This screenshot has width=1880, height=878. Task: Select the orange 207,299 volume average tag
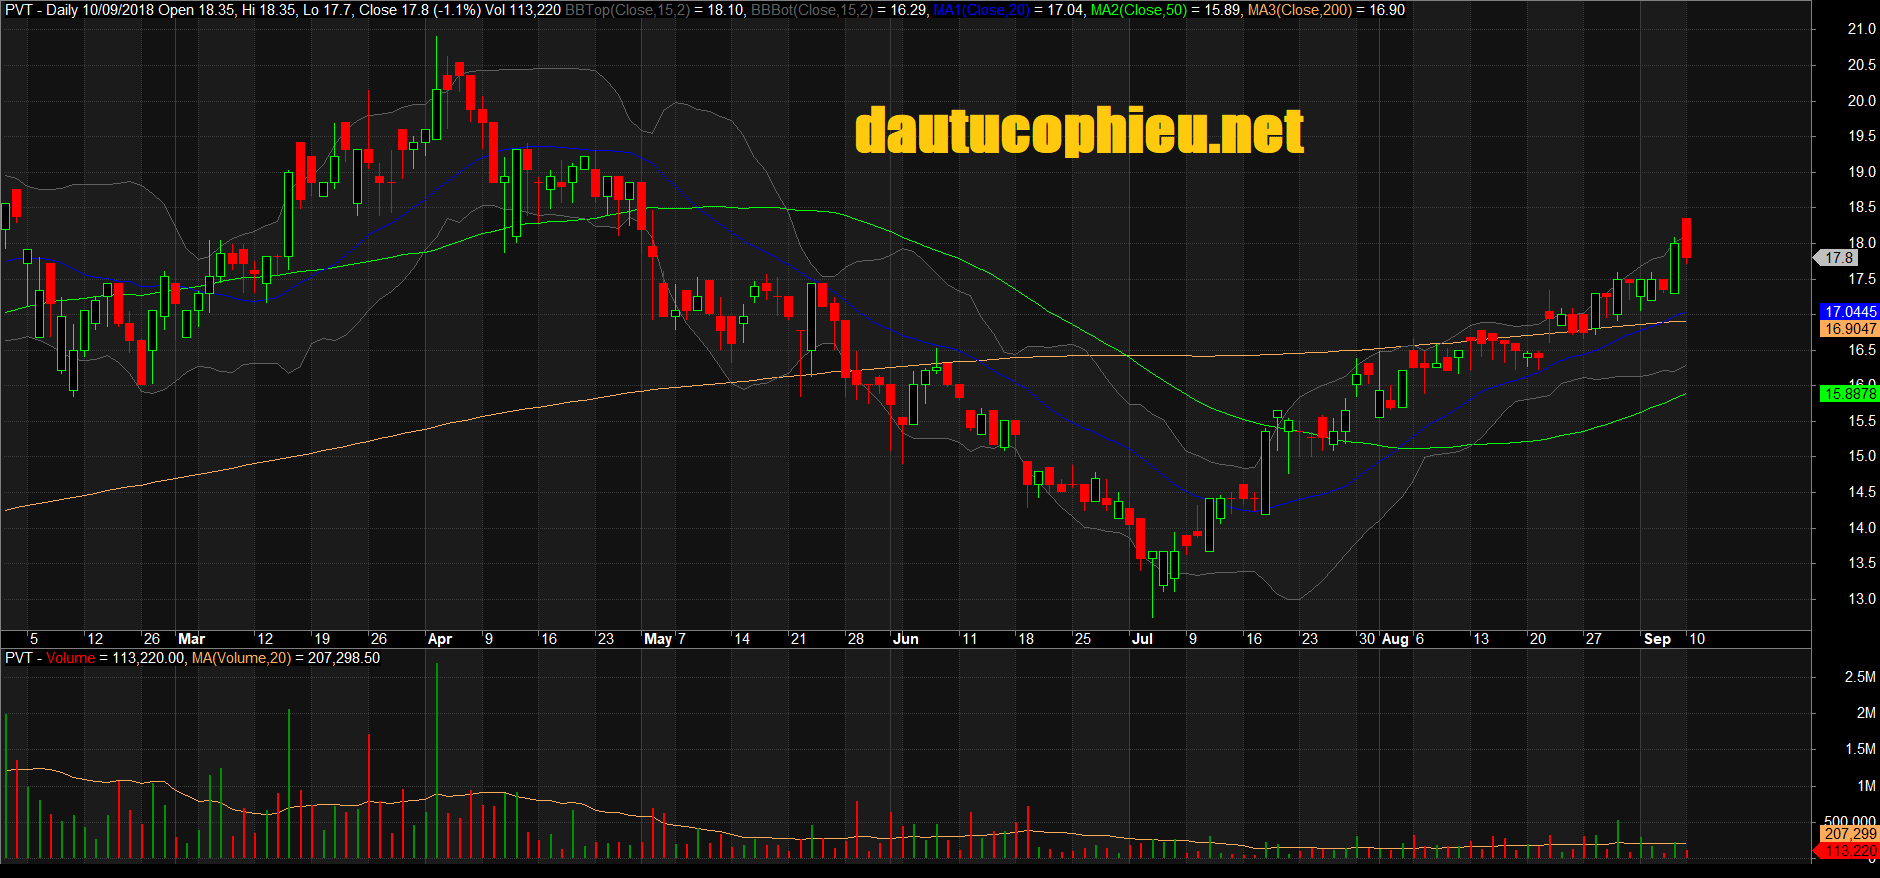pyautogui.click(x=1850, y=834)
